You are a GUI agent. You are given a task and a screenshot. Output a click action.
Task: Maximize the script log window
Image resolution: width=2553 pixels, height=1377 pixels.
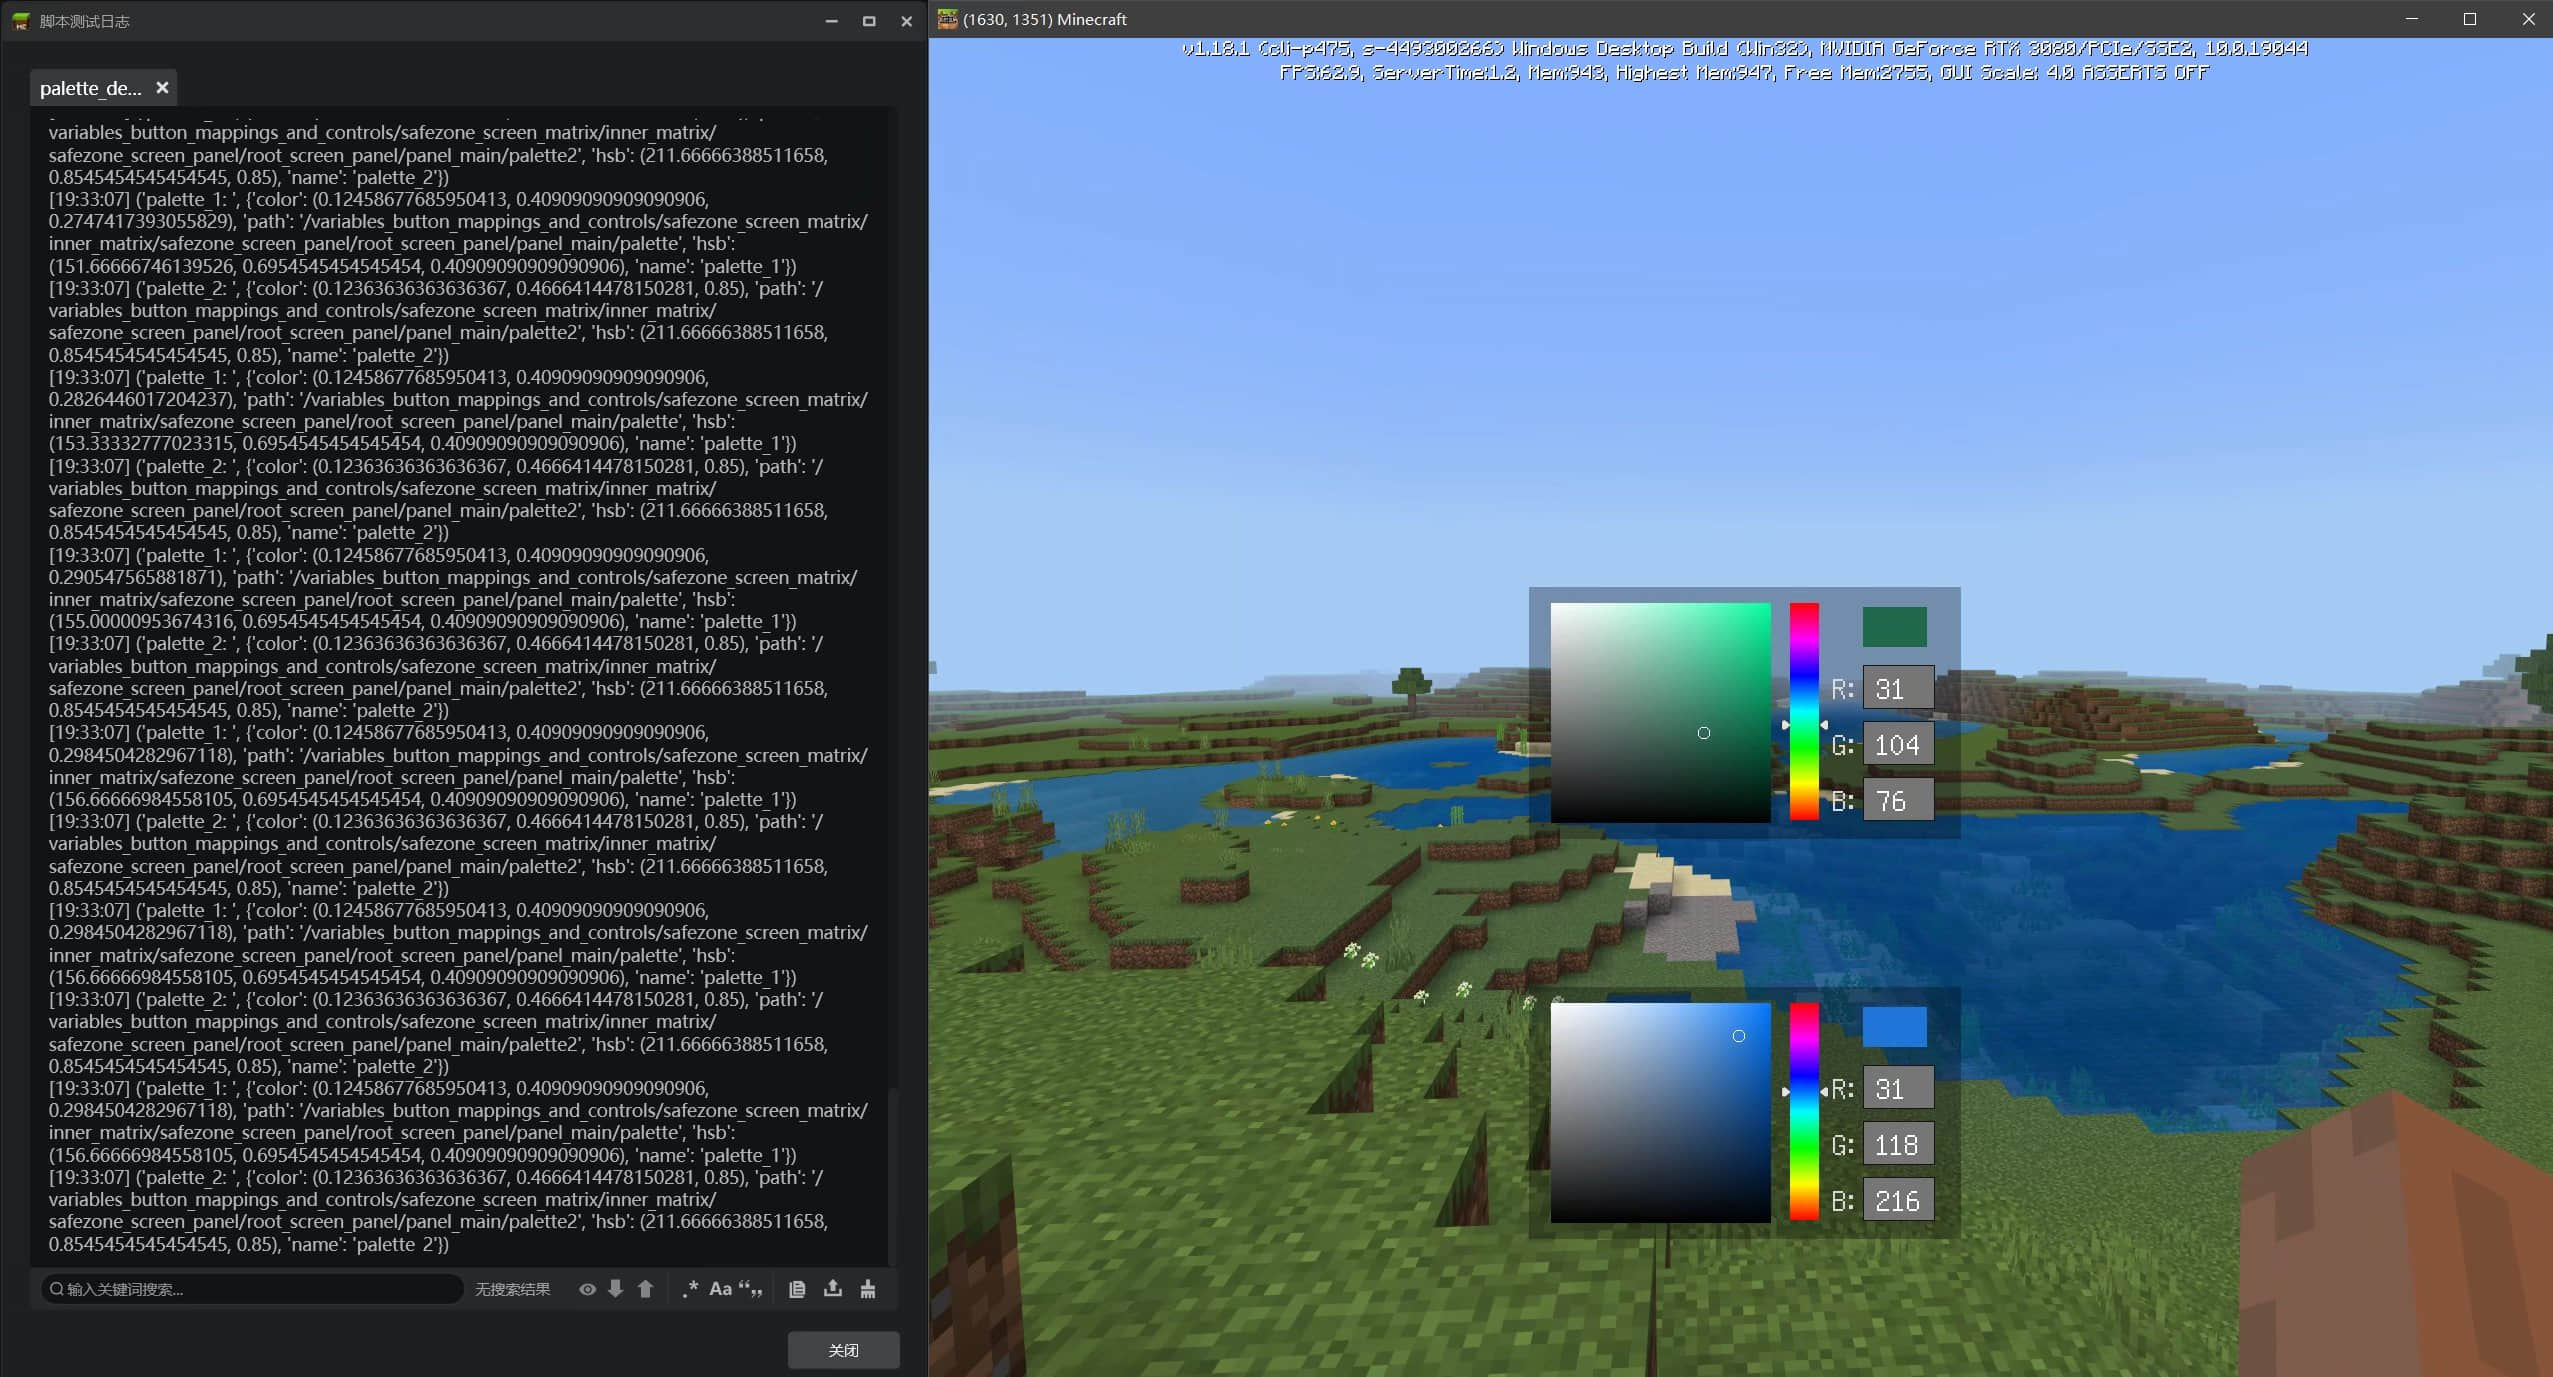pos(869,21)
